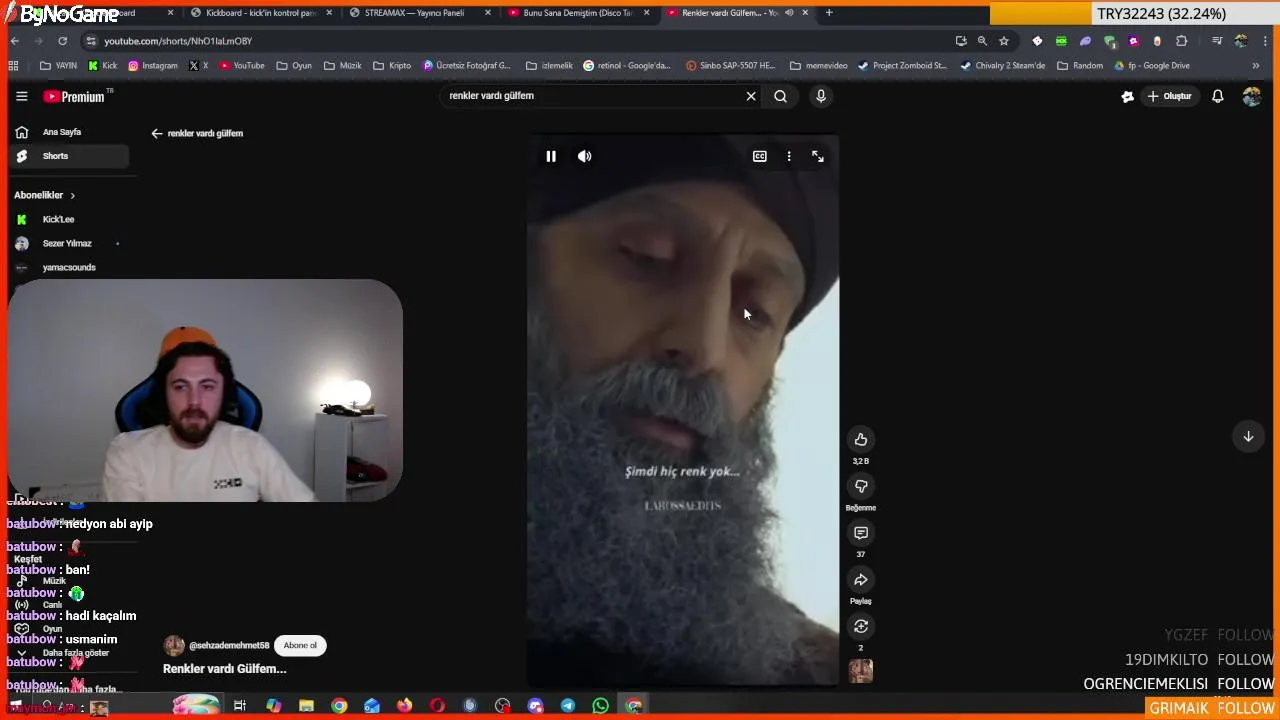Mute the Shorts video volume

[584, 156]
